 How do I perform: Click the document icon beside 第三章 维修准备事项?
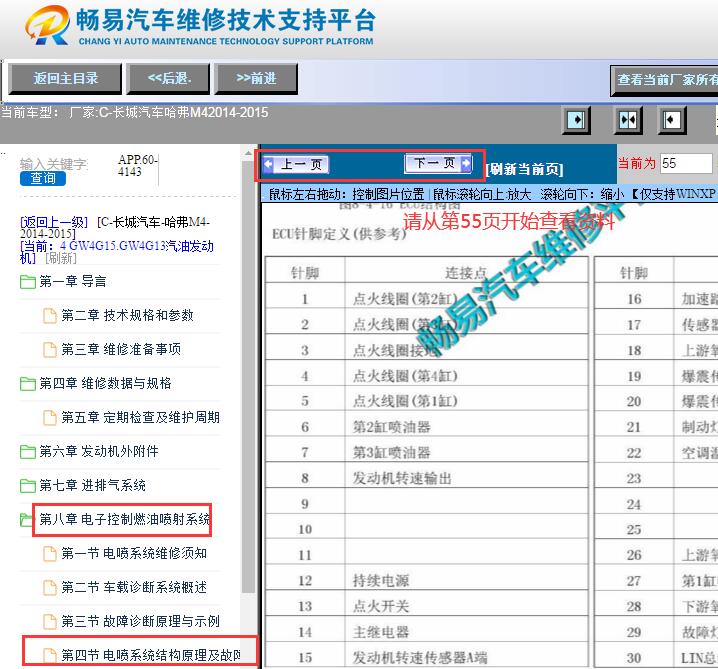(49, 349)
